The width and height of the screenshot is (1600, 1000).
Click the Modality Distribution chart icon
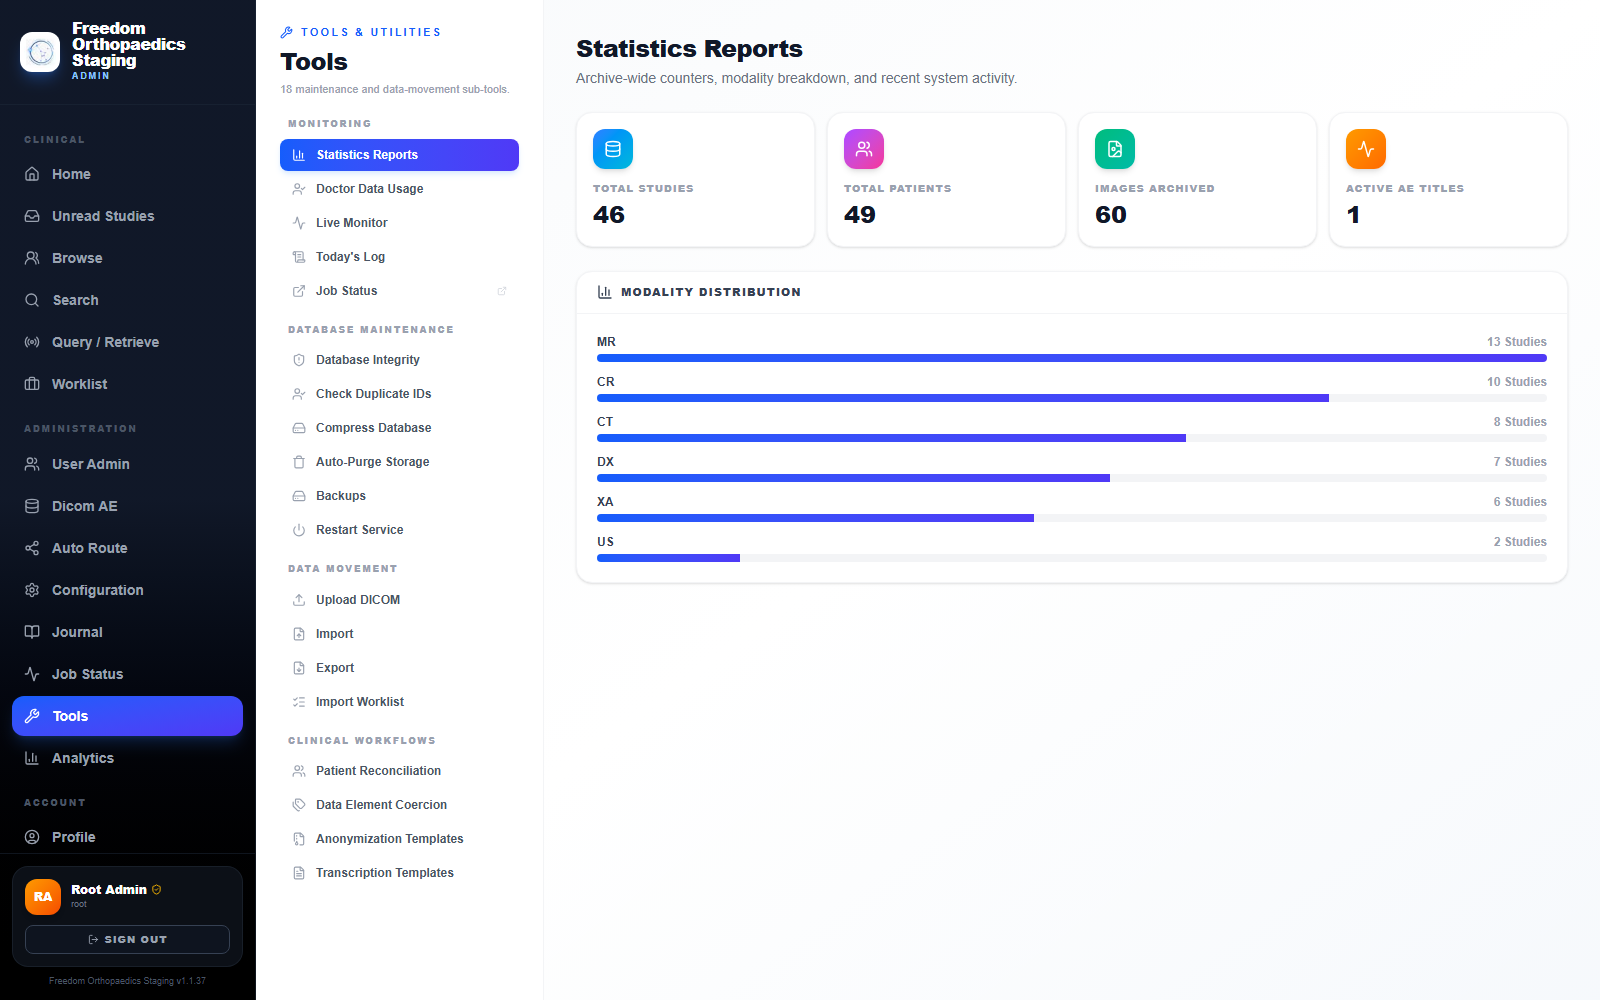coord(605,292)
